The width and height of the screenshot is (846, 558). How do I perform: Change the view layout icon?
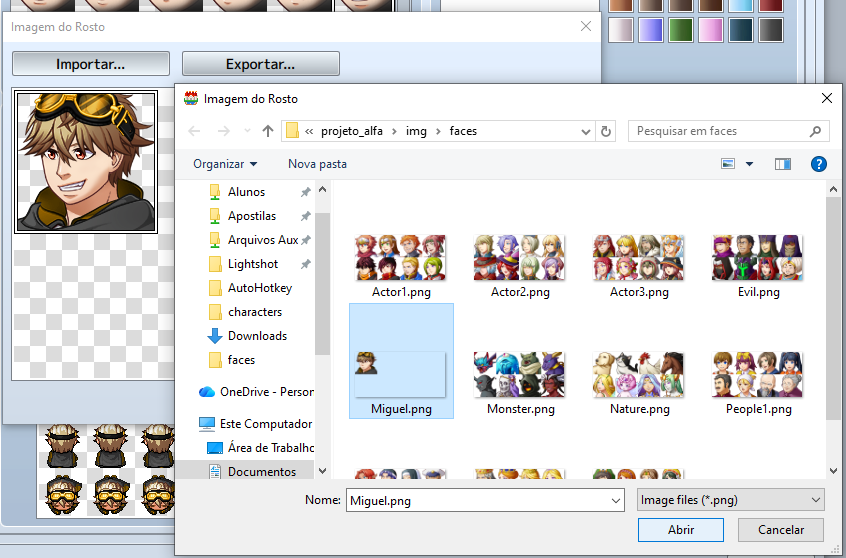point(728,164)
